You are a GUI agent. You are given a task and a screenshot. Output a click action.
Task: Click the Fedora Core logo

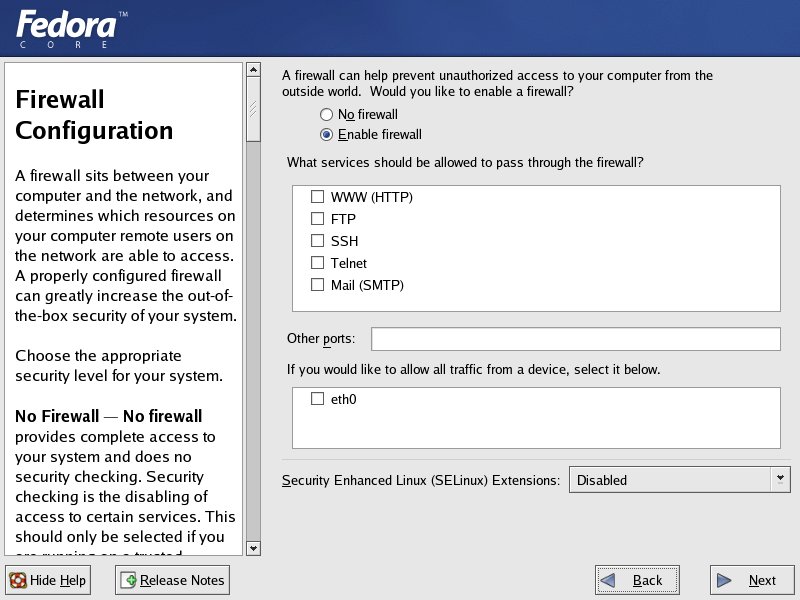point(71,29)
